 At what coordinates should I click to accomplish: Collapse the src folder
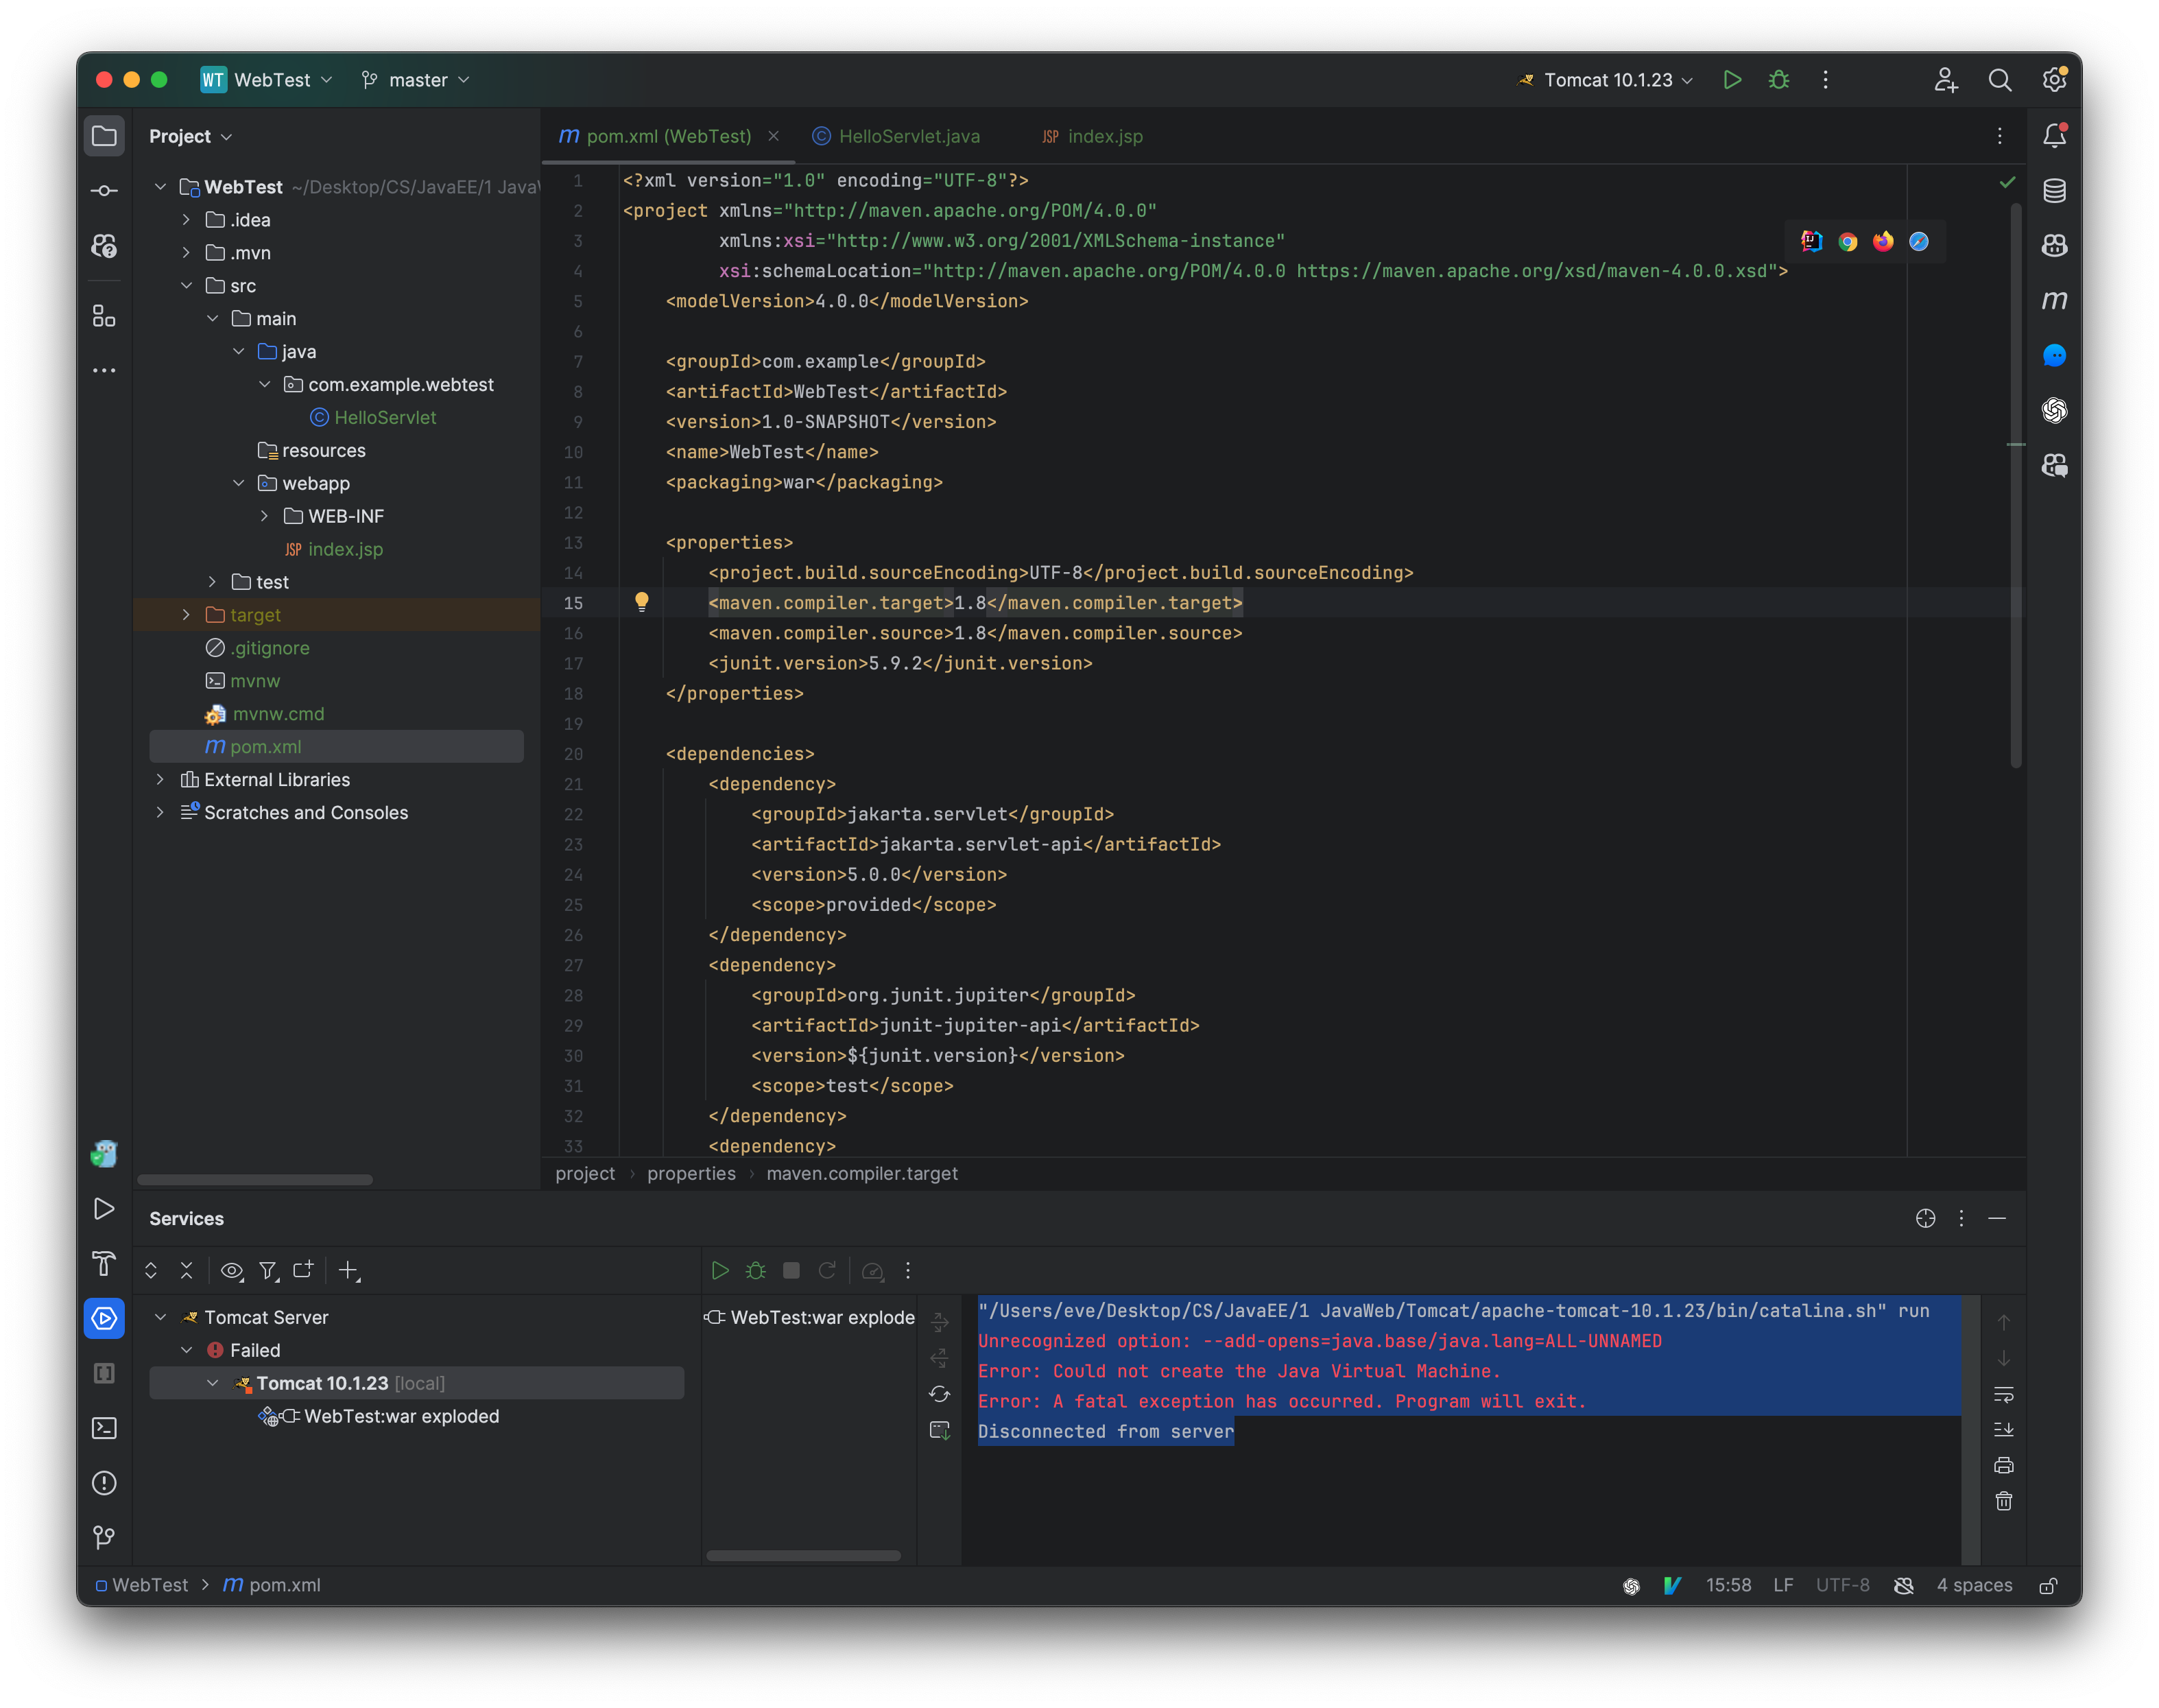coord(187,285)
